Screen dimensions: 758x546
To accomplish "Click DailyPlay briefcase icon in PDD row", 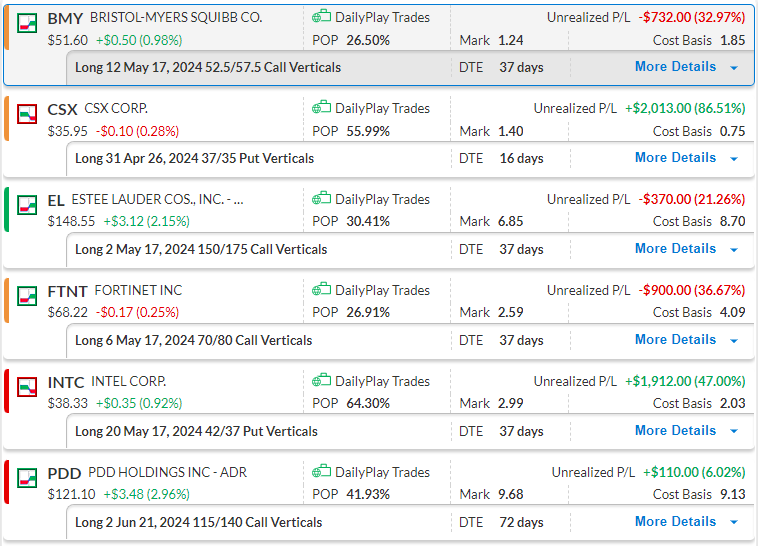I will click(x=321, y=471).
